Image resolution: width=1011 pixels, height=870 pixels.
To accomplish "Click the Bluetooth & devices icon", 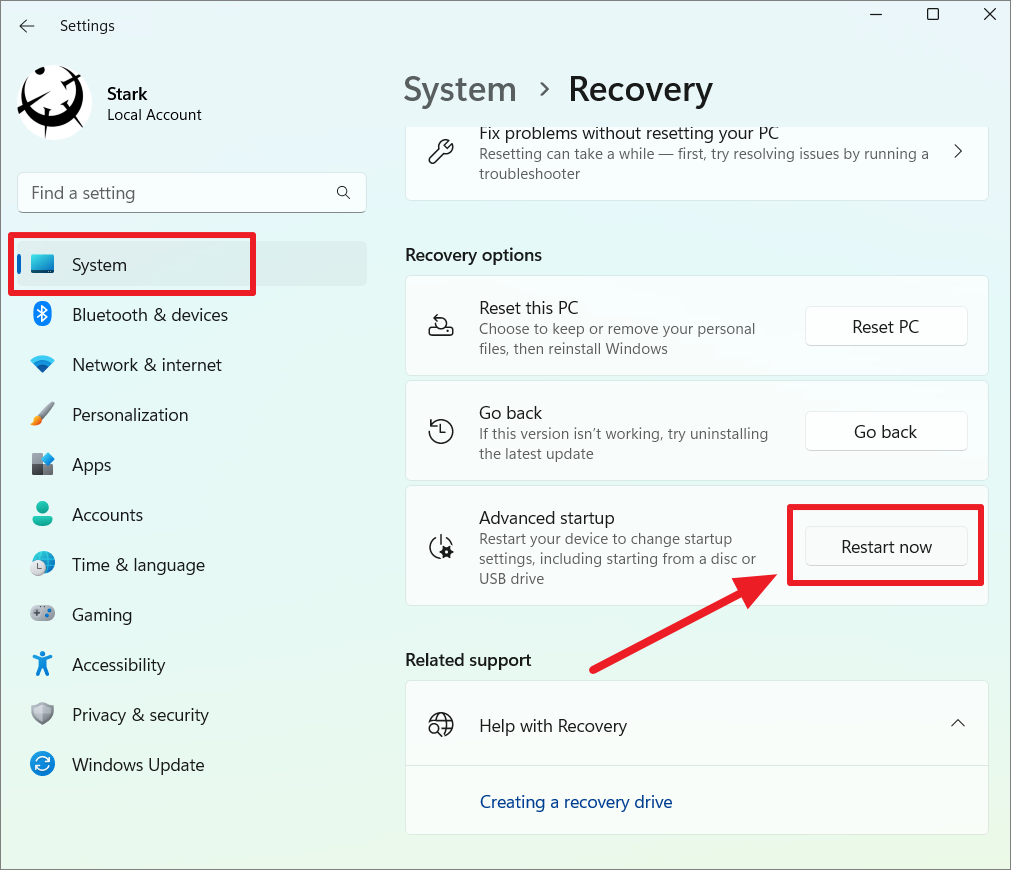I will 42,315.
